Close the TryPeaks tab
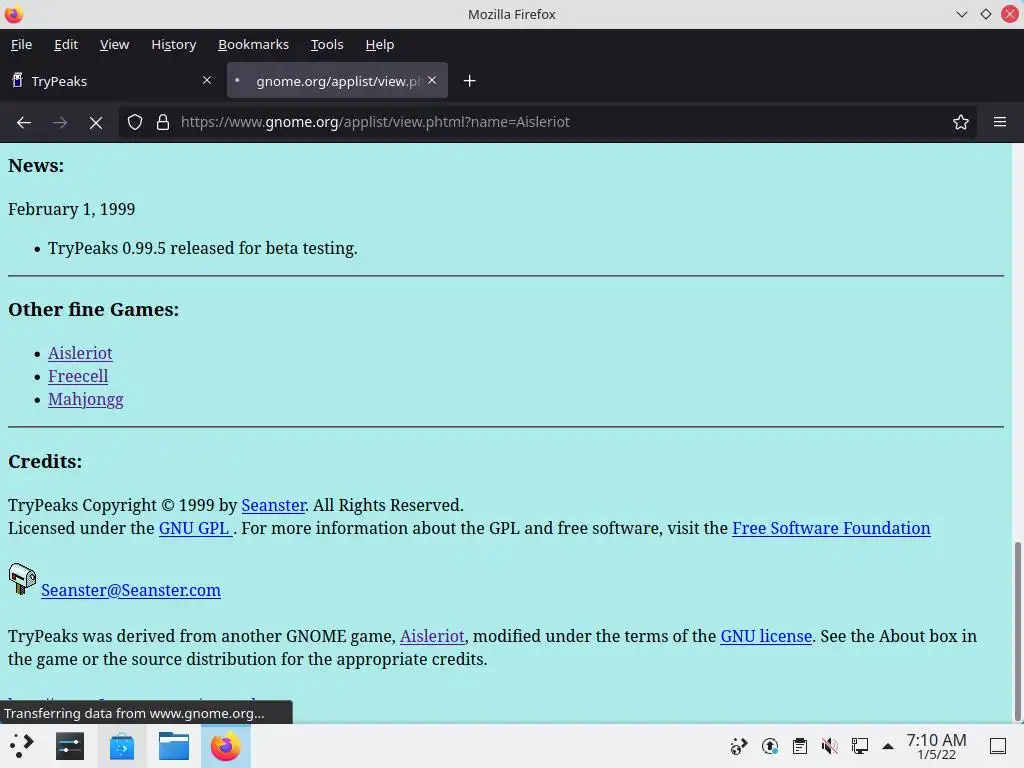 click(207, 80)
